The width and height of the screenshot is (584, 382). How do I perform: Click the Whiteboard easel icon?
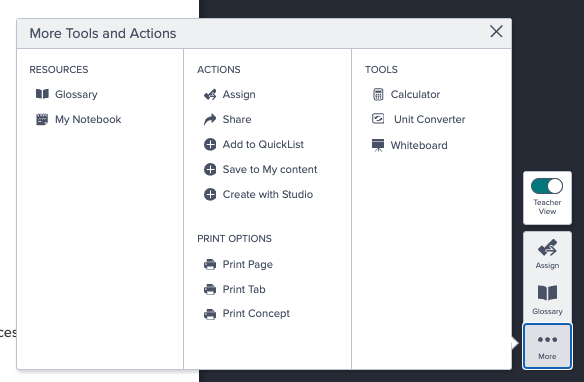(x=378, y=145)
